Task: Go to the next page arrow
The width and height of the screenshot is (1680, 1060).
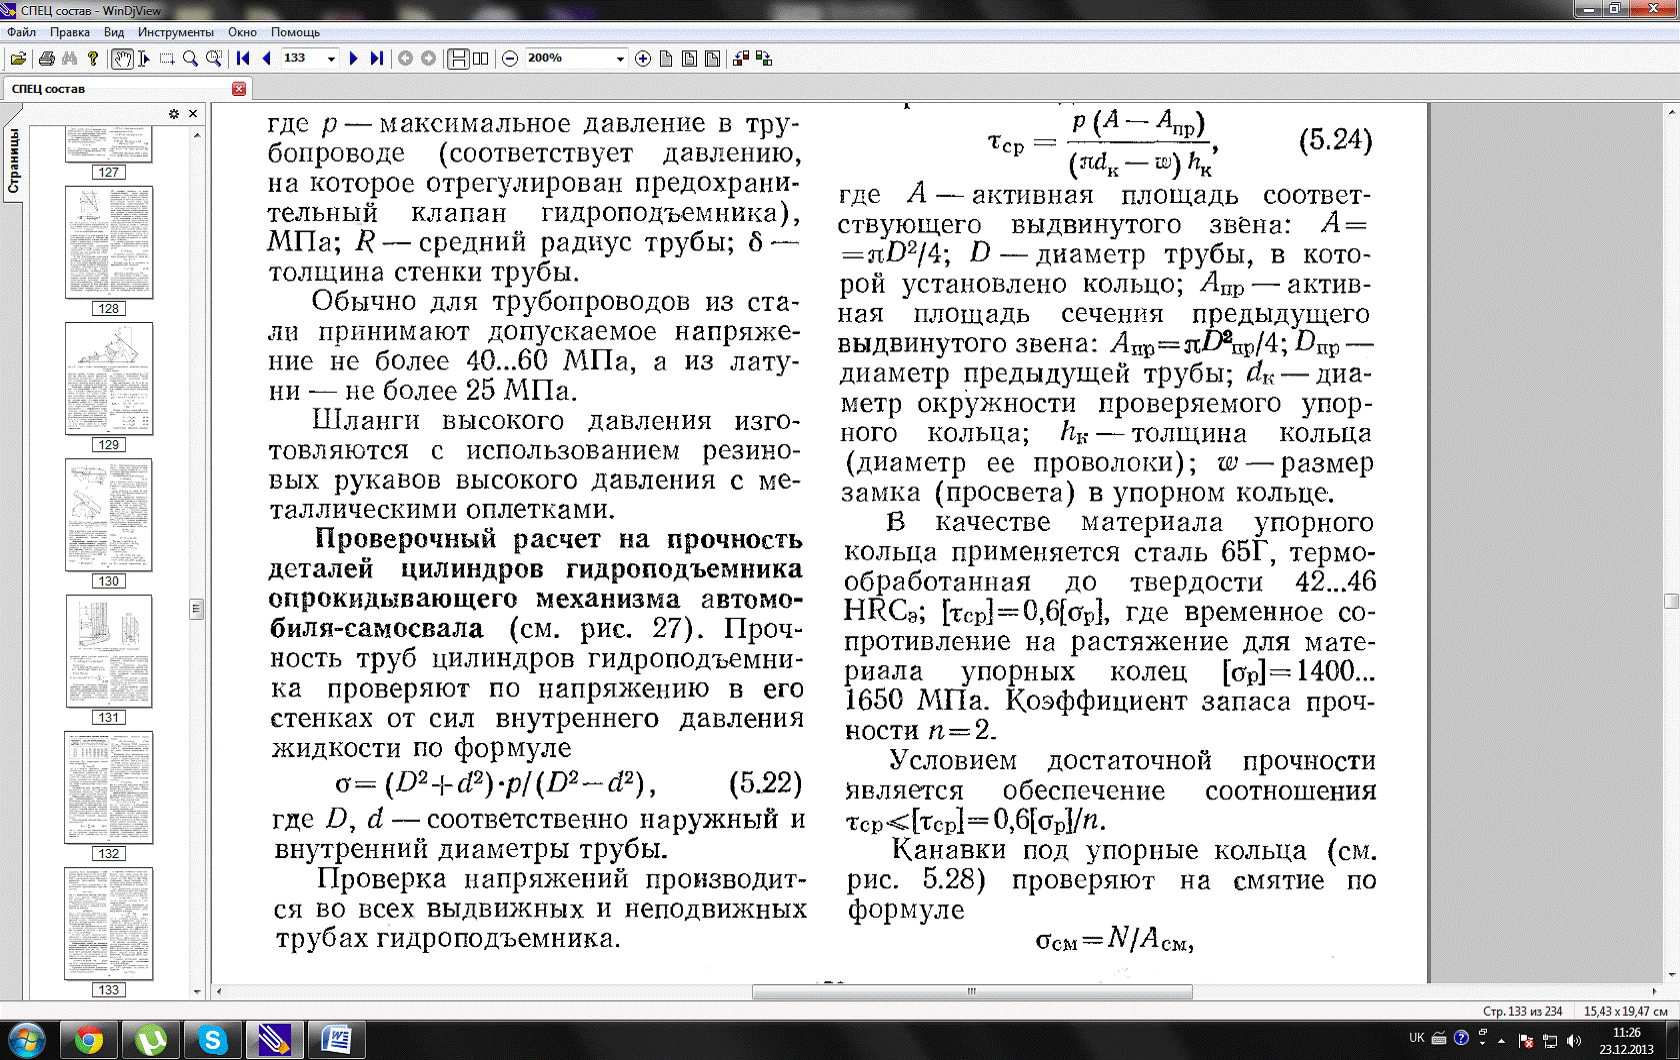Action: 353,59
